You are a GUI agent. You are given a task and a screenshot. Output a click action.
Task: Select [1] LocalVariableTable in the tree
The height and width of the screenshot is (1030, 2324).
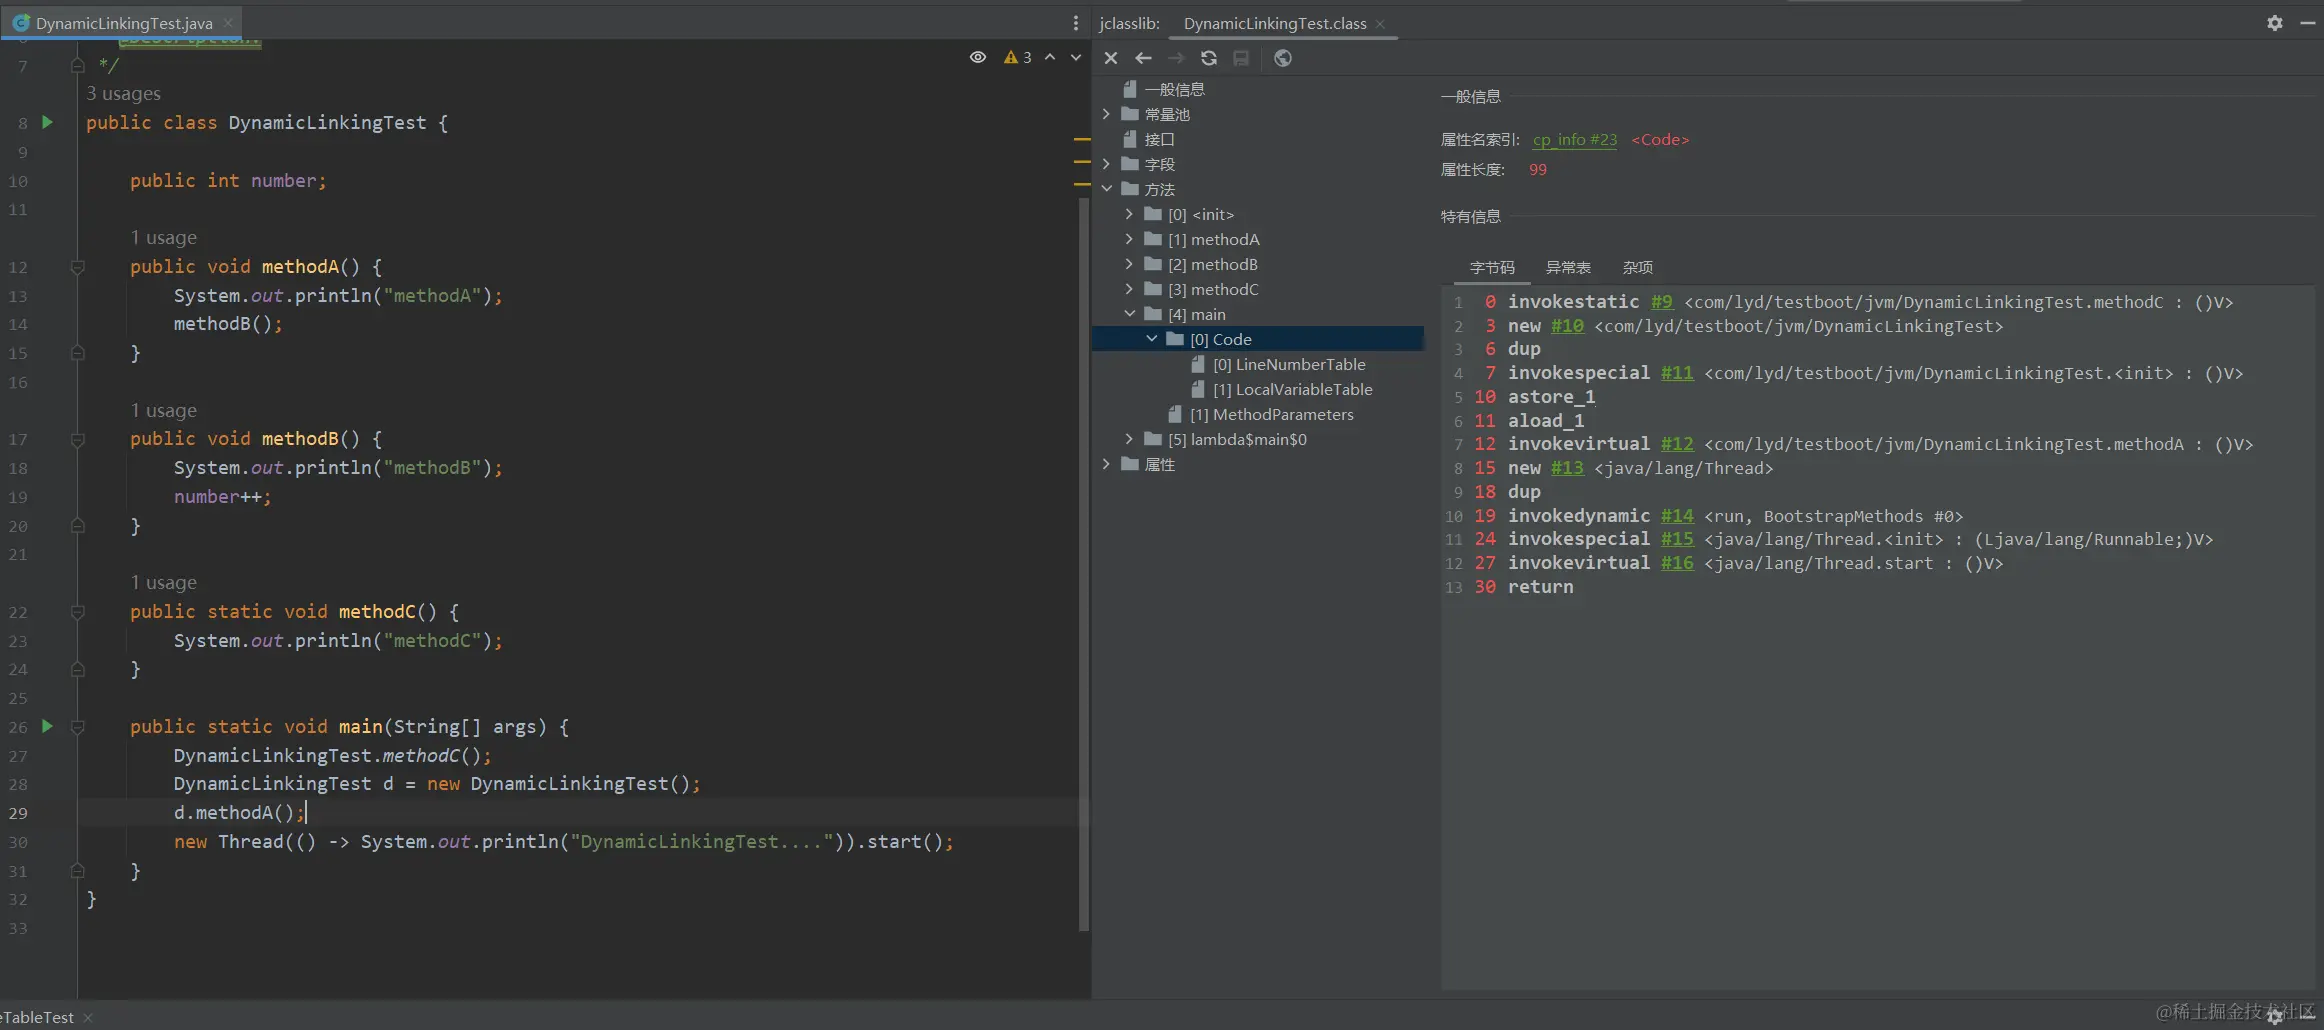(x=1293, y=389)
